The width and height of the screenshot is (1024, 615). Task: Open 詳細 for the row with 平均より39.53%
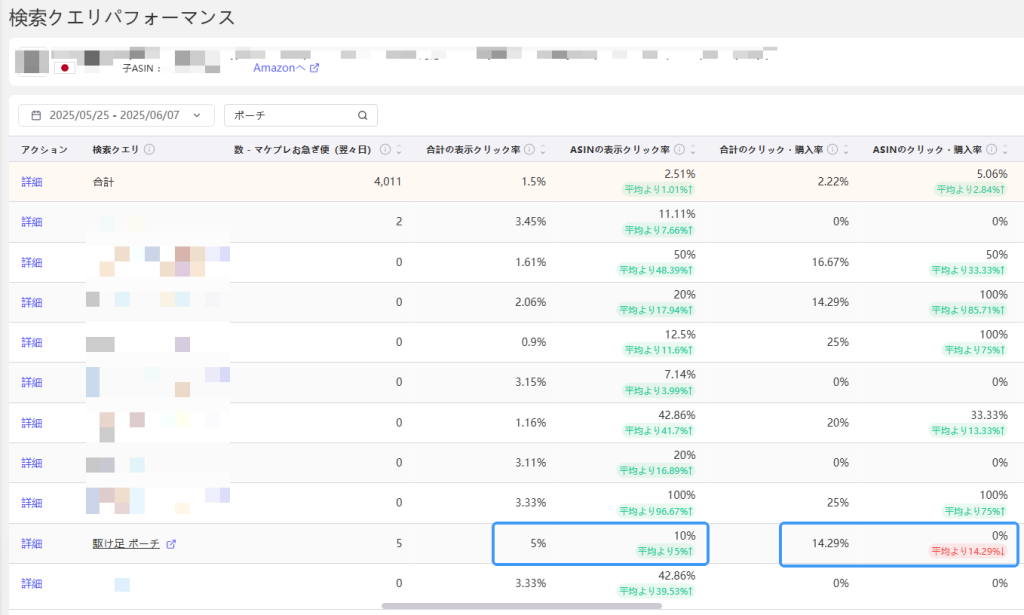31,583
